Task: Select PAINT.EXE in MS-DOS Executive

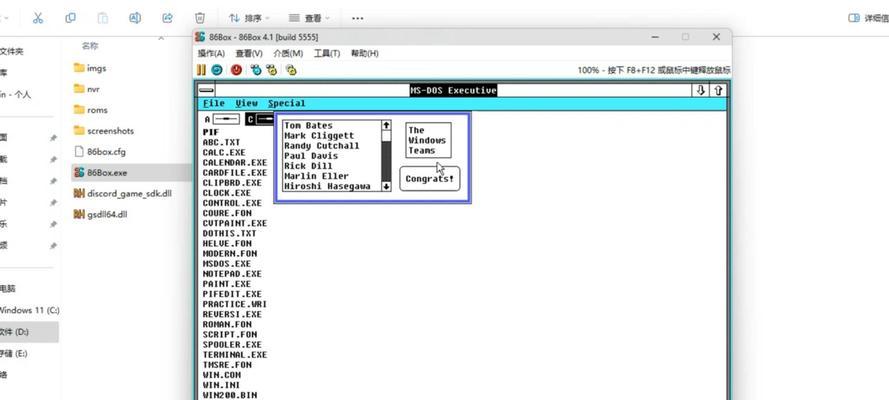Action: (x=227, y=284)
